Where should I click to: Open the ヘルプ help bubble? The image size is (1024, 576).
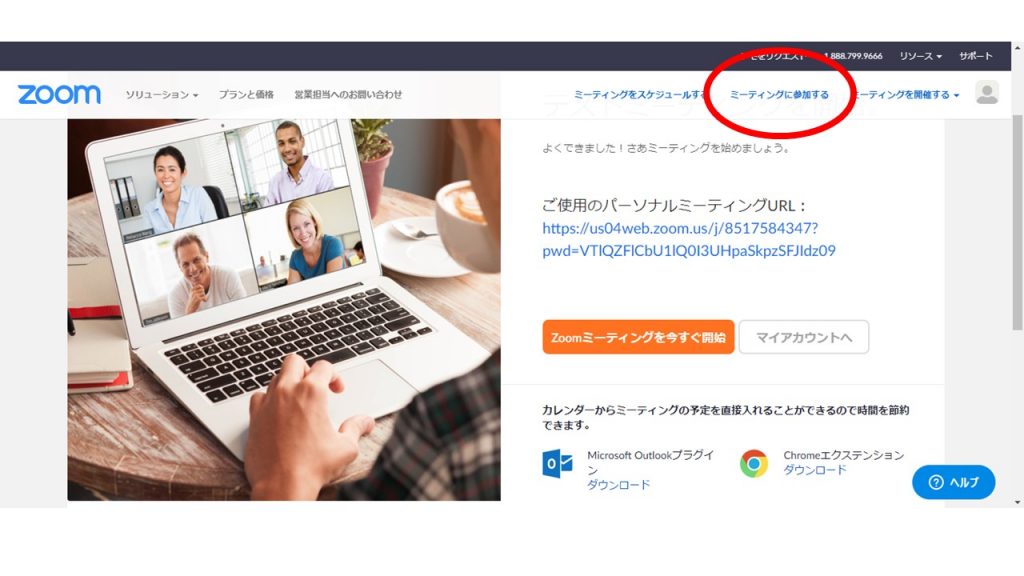(953, 482)
